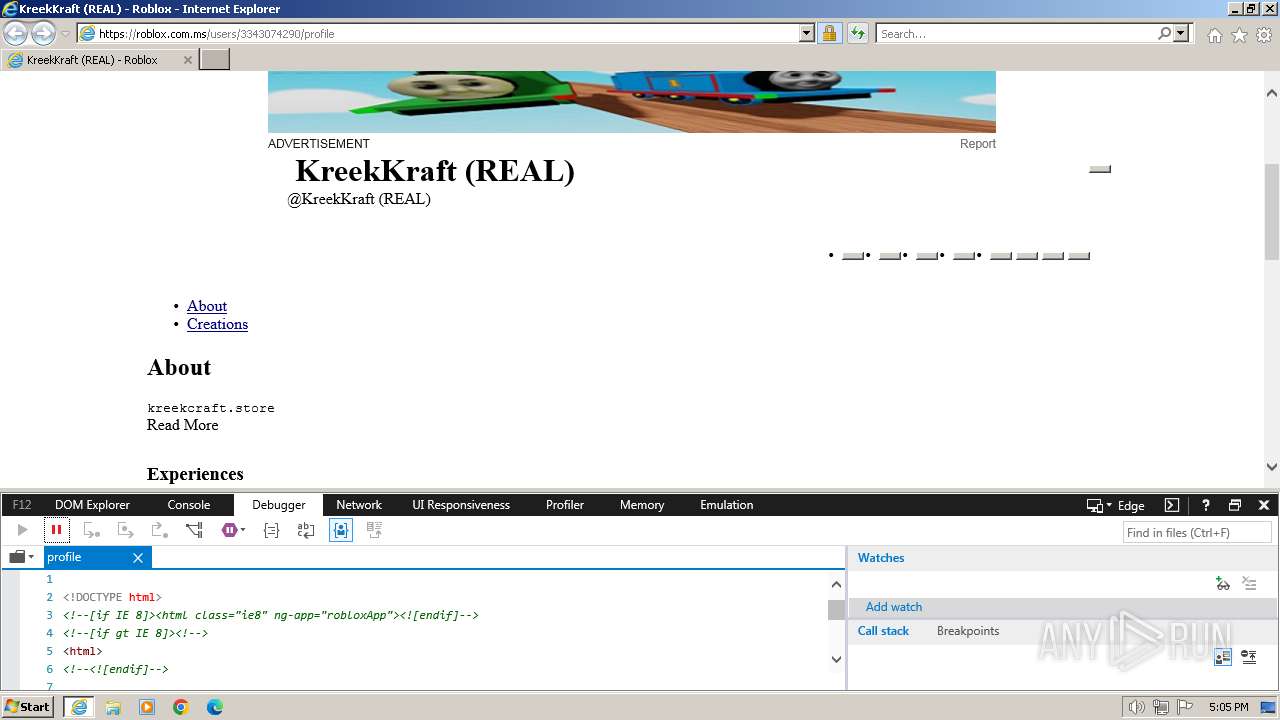Screen dimensions: 1280x720
Task: Click the Step over debugger icon
Action: pyautogui.click(x=125, y=530)
